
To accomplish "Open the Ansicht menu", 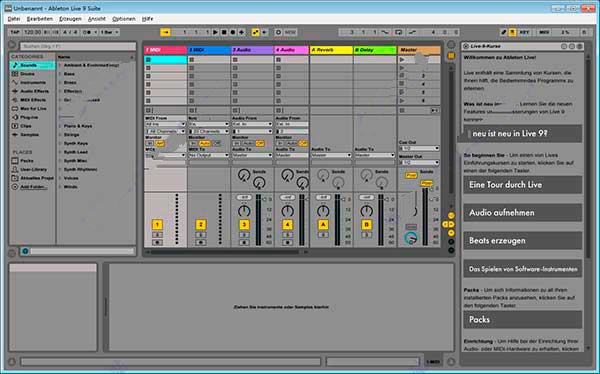I will coord(97,19).
